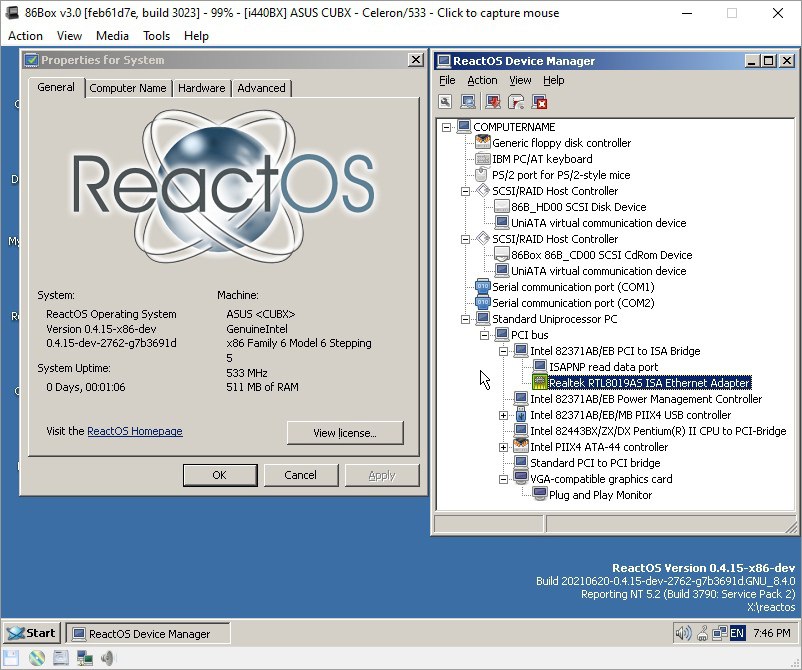Image resolution: width=802 pixels, height=670 pixels.
Task: Click the Plug and Play Monitor icon
Action: pyautogui.click(x=540, y=494)
